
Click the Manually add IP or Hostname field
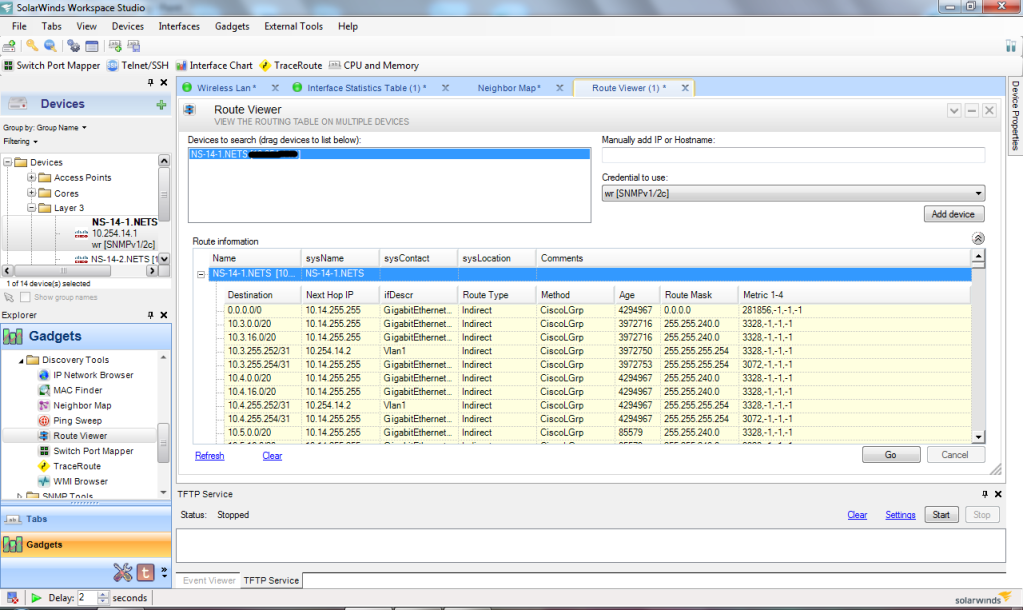point(793,155)
